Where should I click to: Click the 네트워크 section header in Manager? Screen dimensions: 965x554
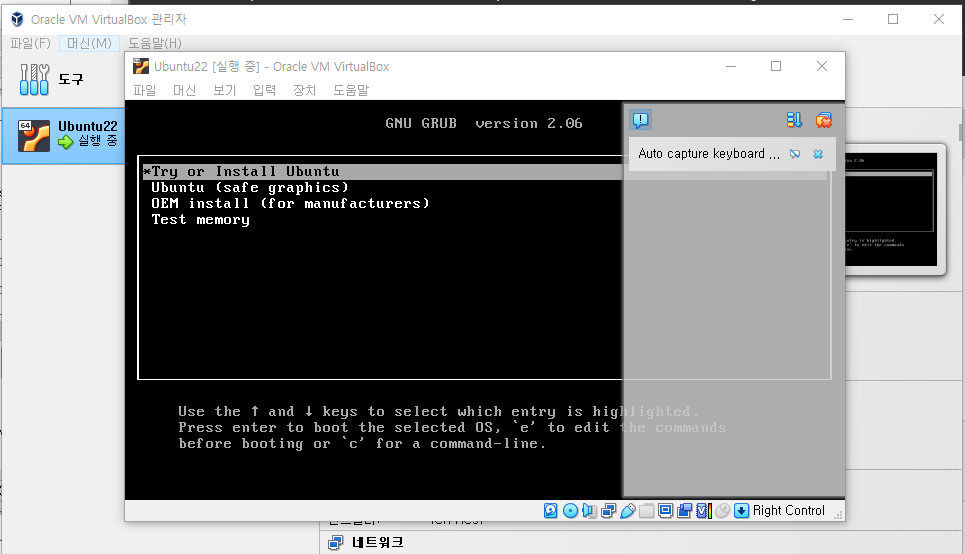[x=377, y=542]
